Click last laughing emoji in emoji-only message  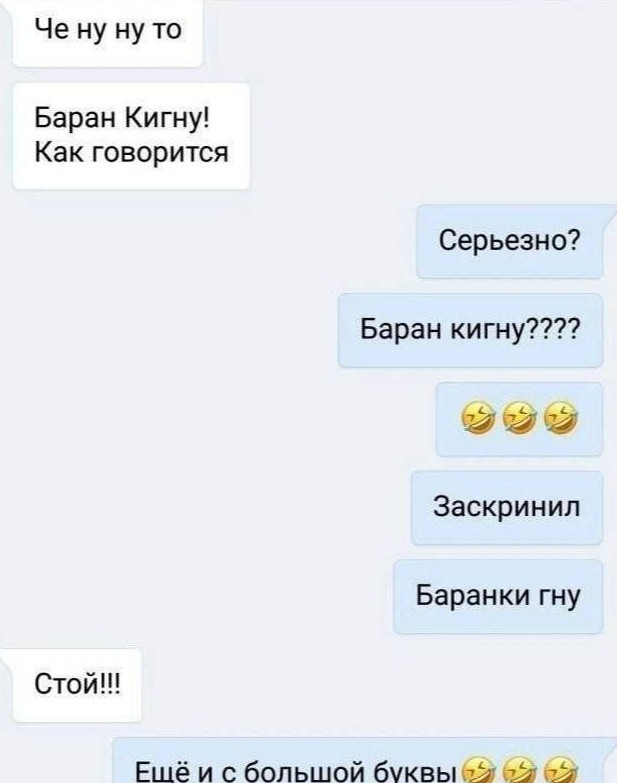(x=562, y=418)
